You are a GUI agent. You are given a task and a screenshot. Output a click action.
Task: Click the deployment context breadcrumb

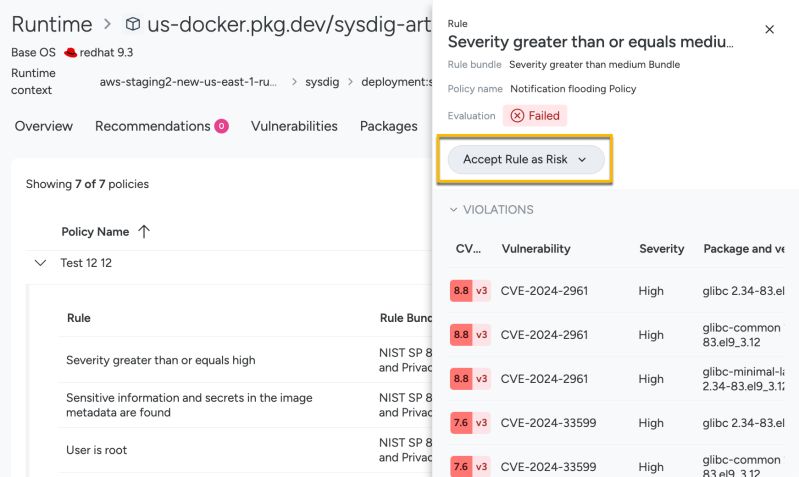click(x=396, y=82)
